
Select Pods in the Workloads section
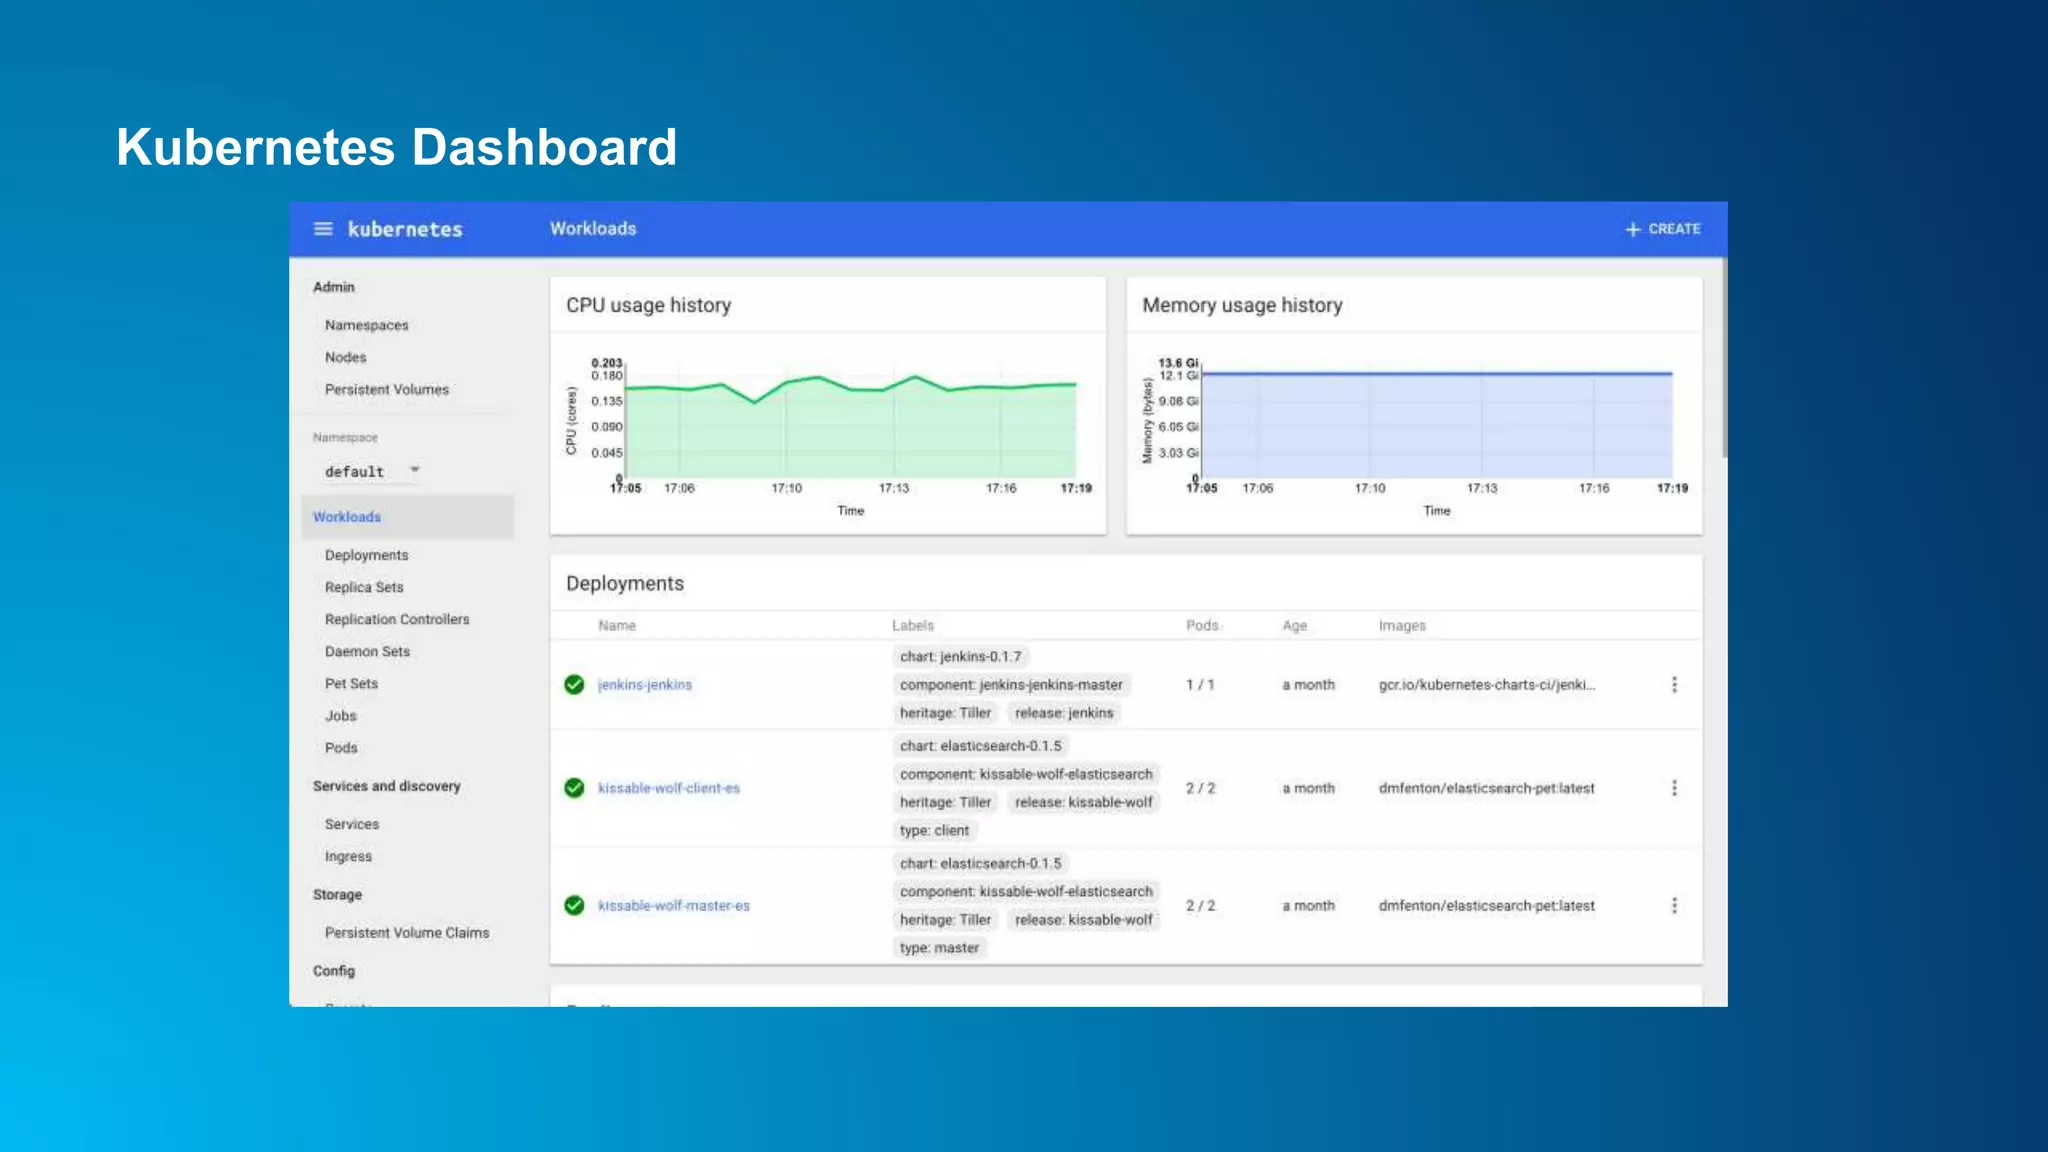[x=340, y=748]
